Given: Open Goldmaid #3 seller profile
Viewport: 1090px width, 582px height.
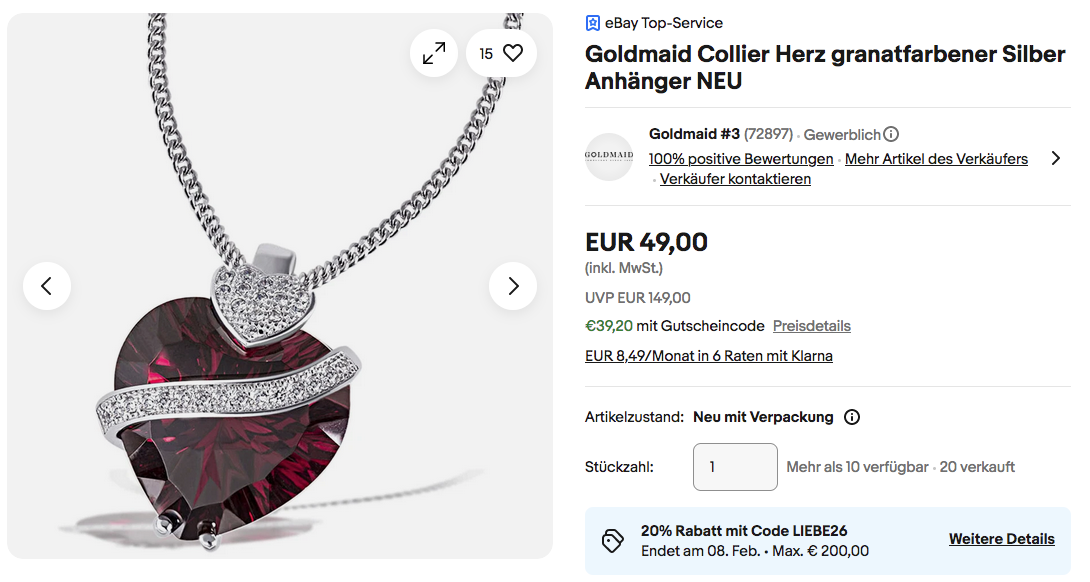Looking at the screenshot, I should click(694, 134).
